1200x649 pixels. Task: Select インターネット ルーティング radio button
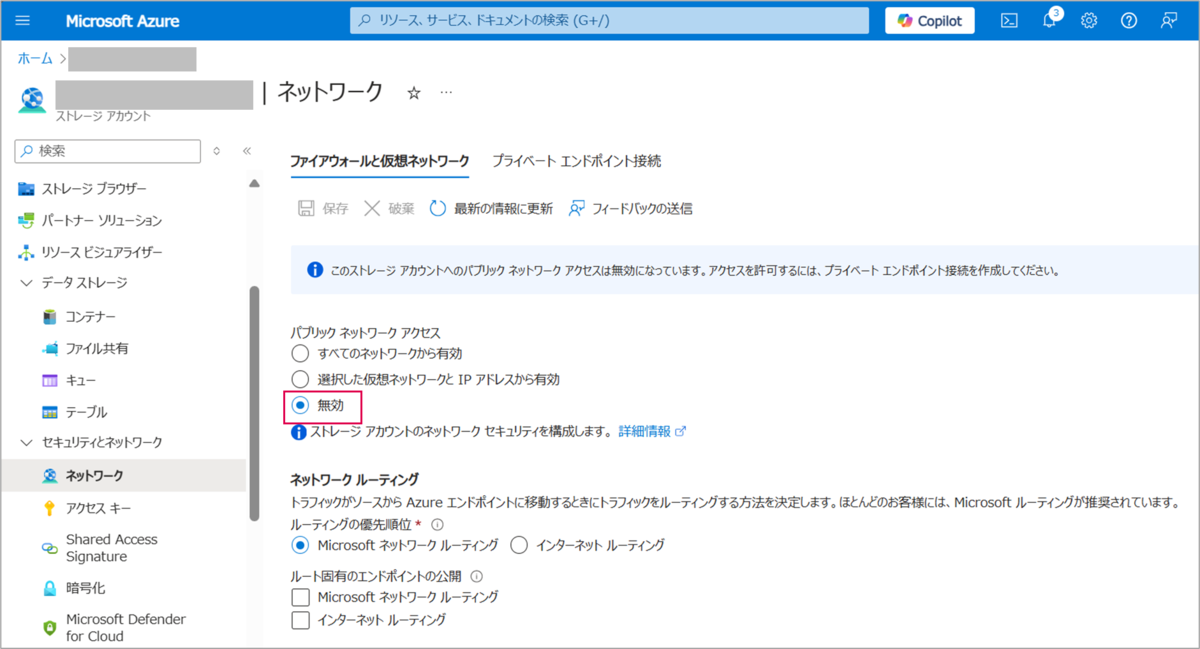pos(519,546)
